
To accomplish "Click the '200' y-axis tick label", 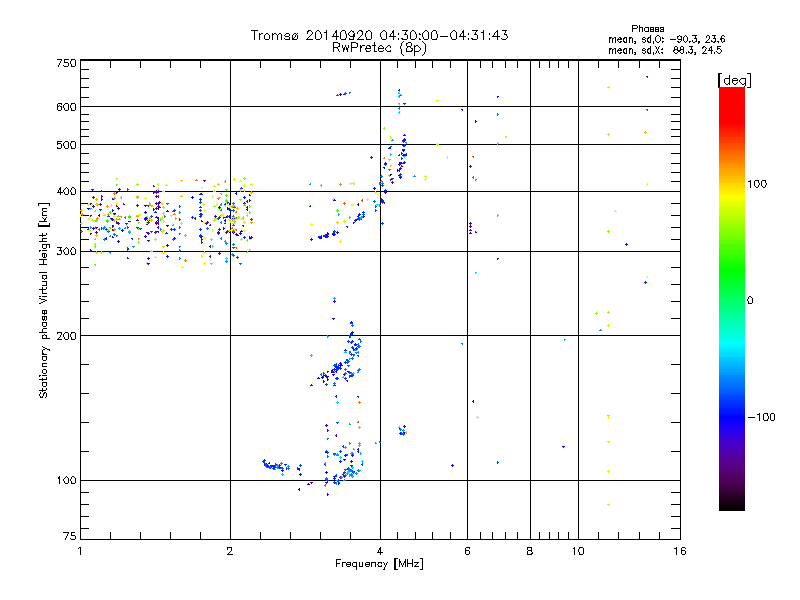I will [66, 336].
